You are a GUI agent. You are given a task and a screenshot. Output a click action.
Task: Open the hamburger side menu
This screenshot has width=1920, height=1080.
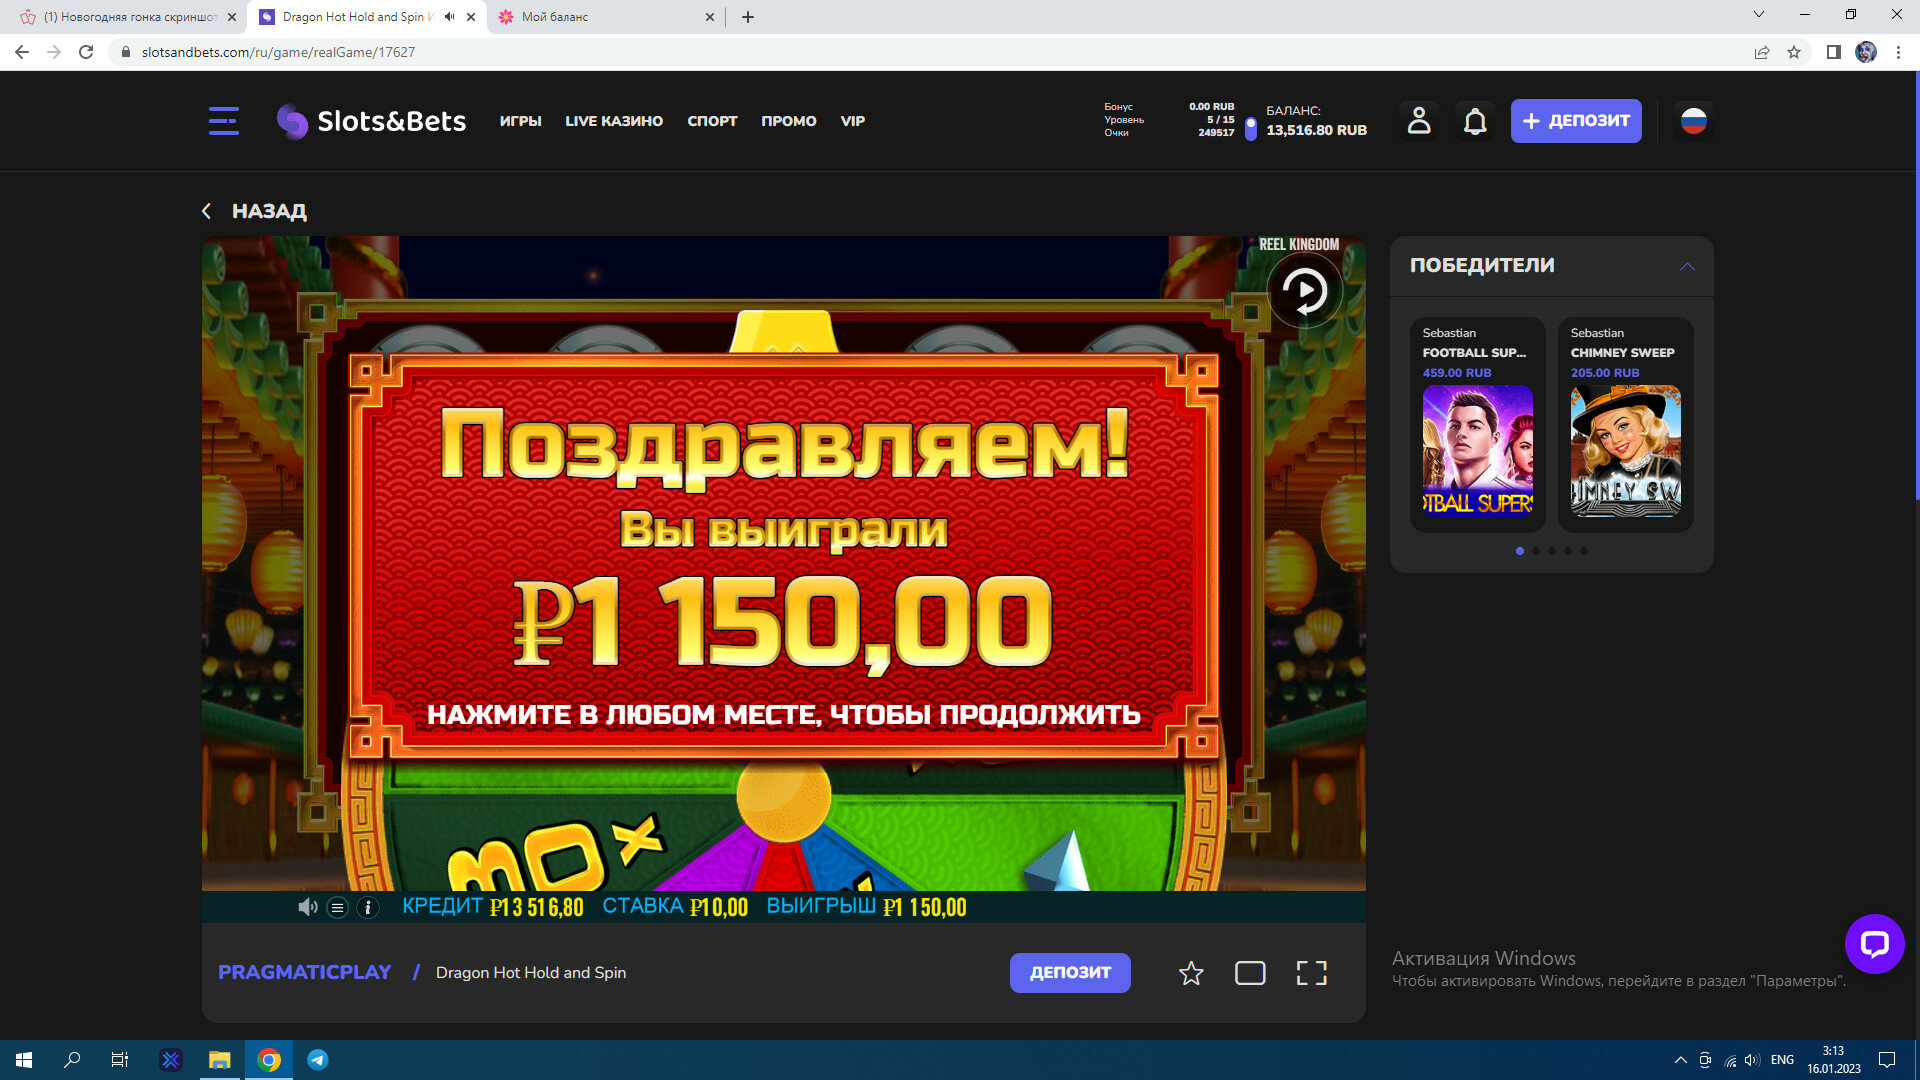(x=223, y=121)
